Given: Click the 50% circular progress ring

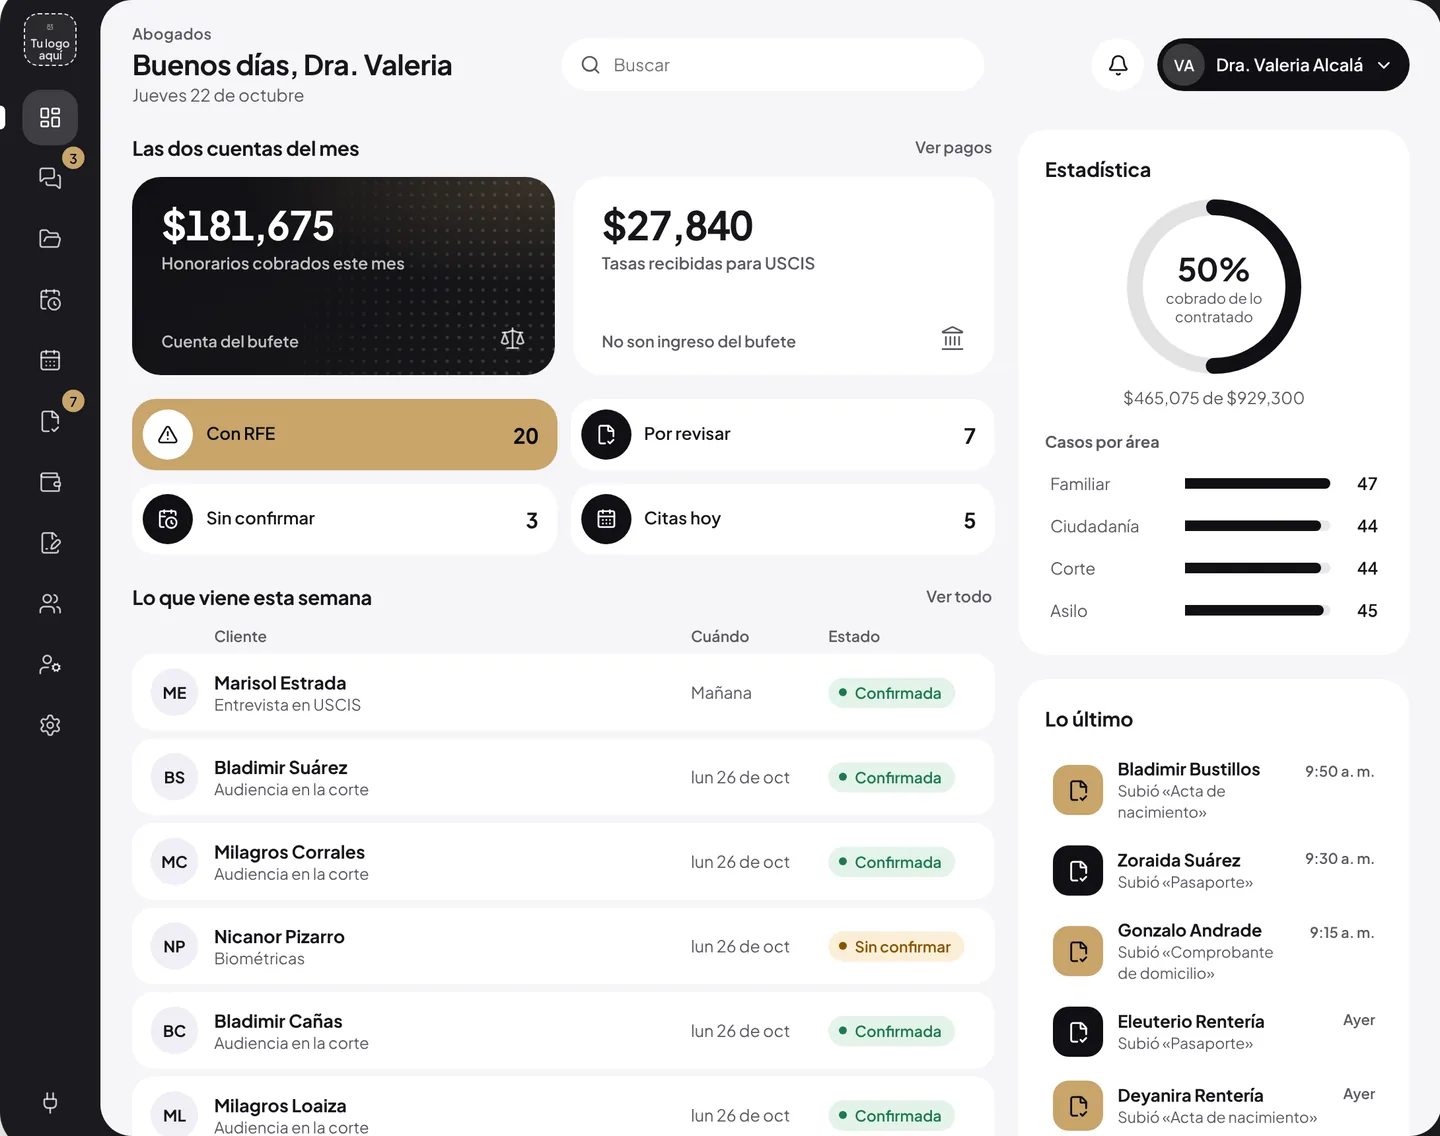Looking at the screenshot, I should click(1214, 287).
